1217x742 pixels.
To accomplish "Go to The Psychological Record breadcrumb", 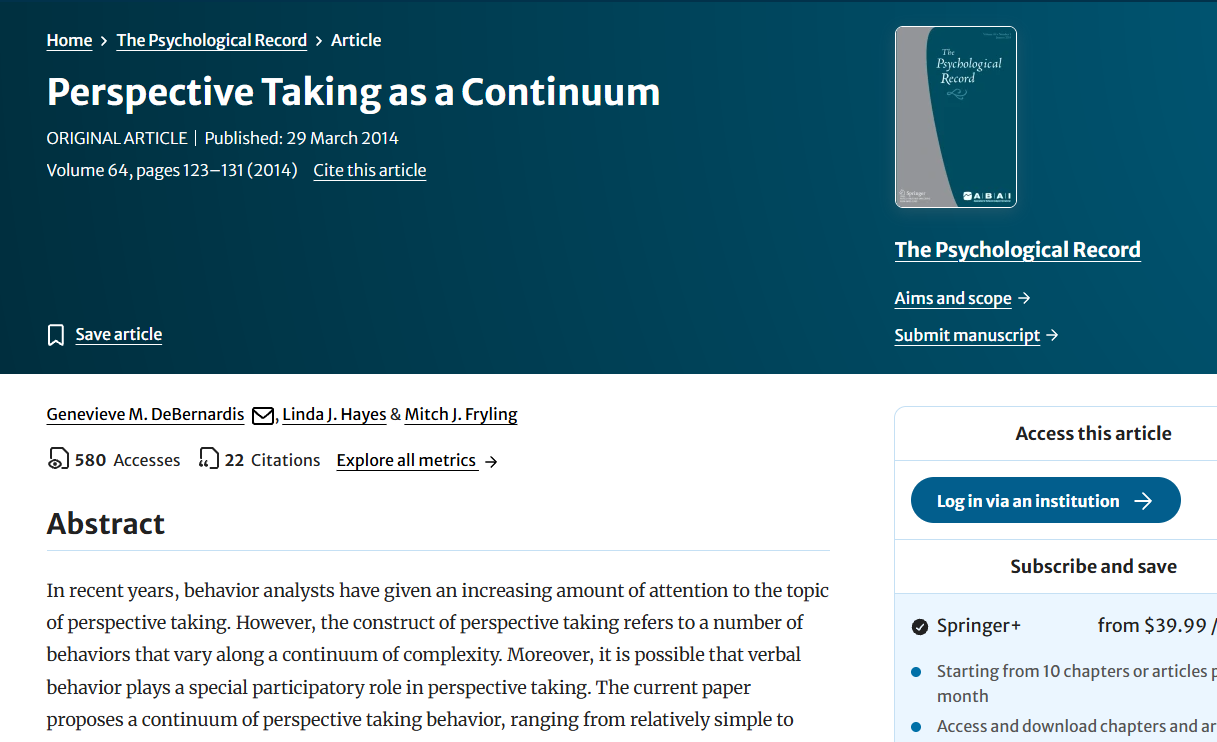I will 212,40.
